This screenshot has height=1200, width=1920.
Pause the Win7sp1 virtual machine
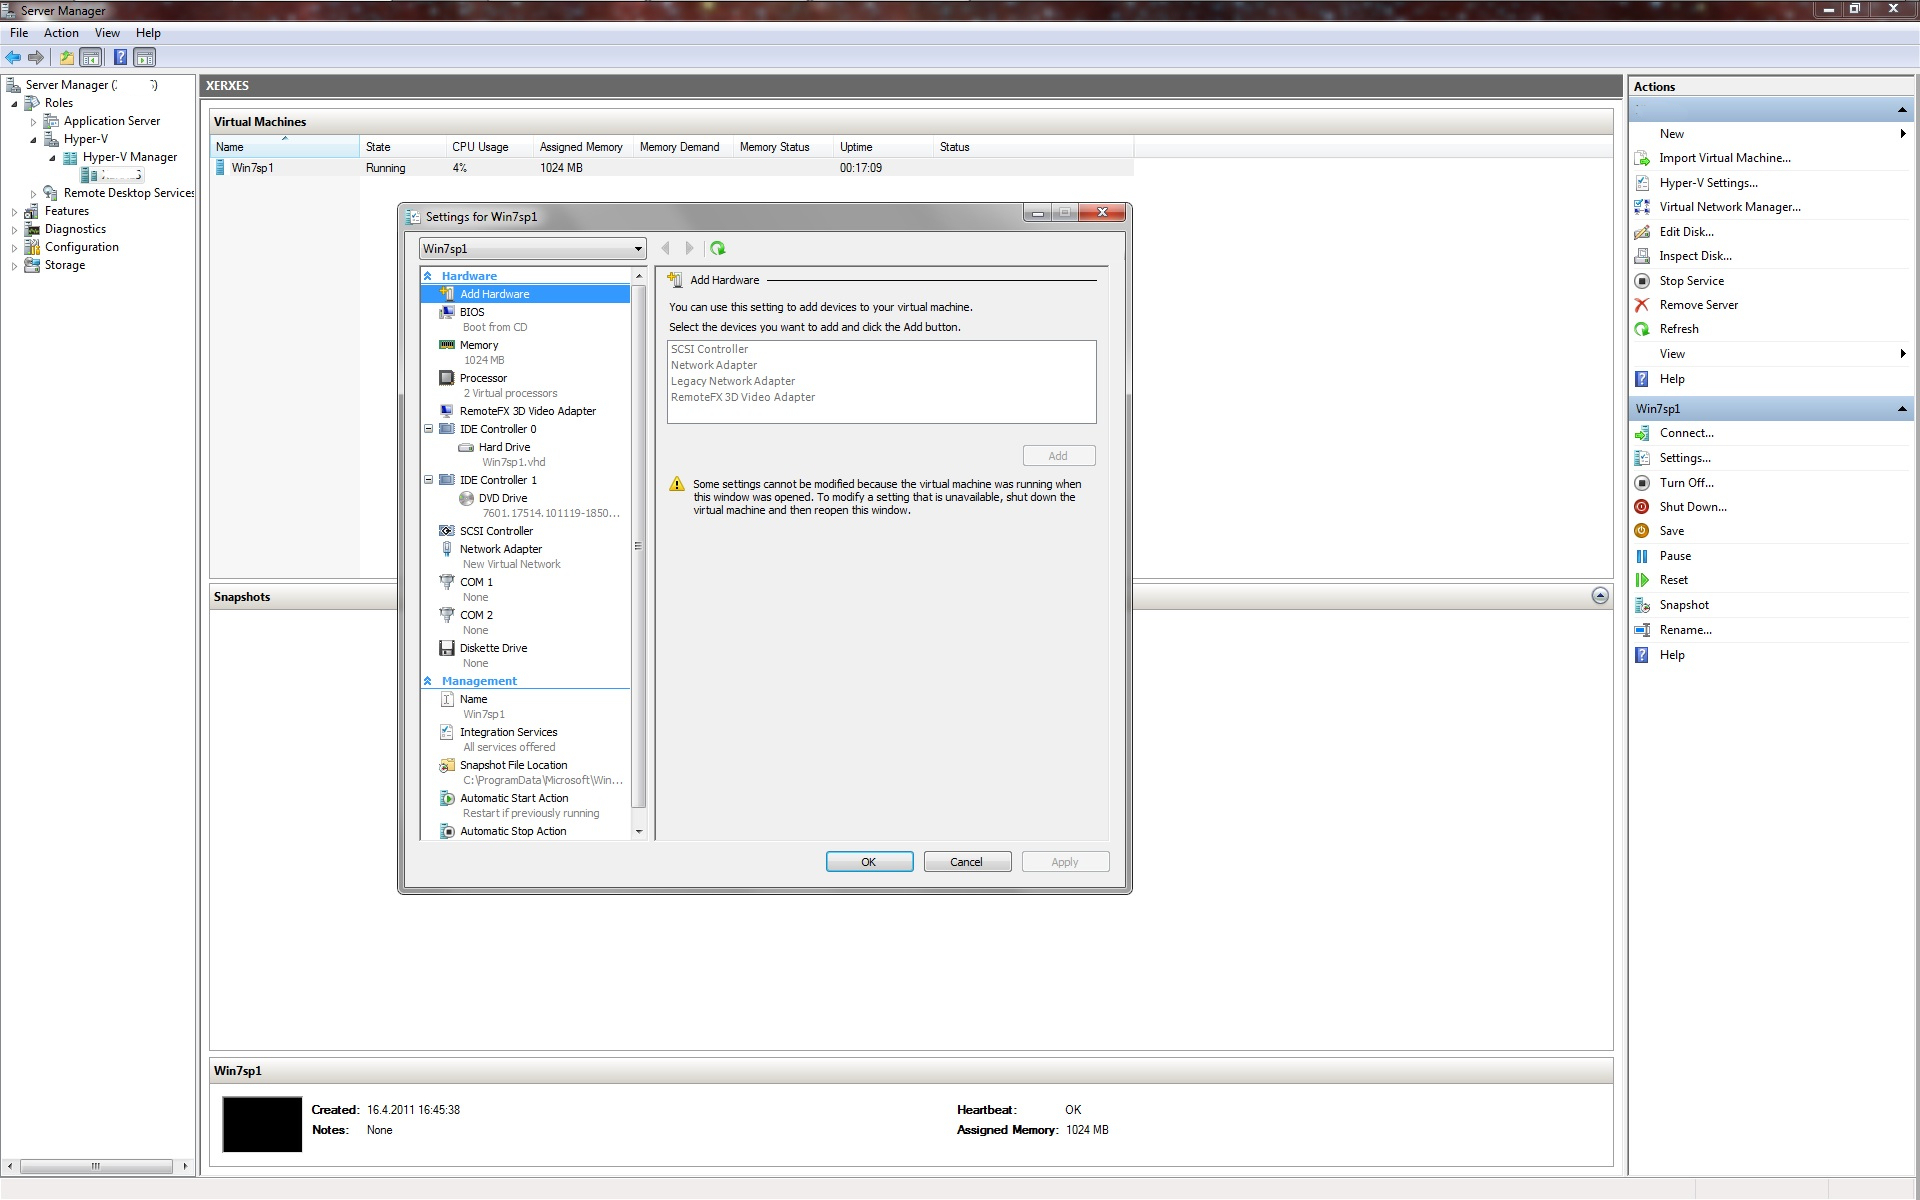1675,556
